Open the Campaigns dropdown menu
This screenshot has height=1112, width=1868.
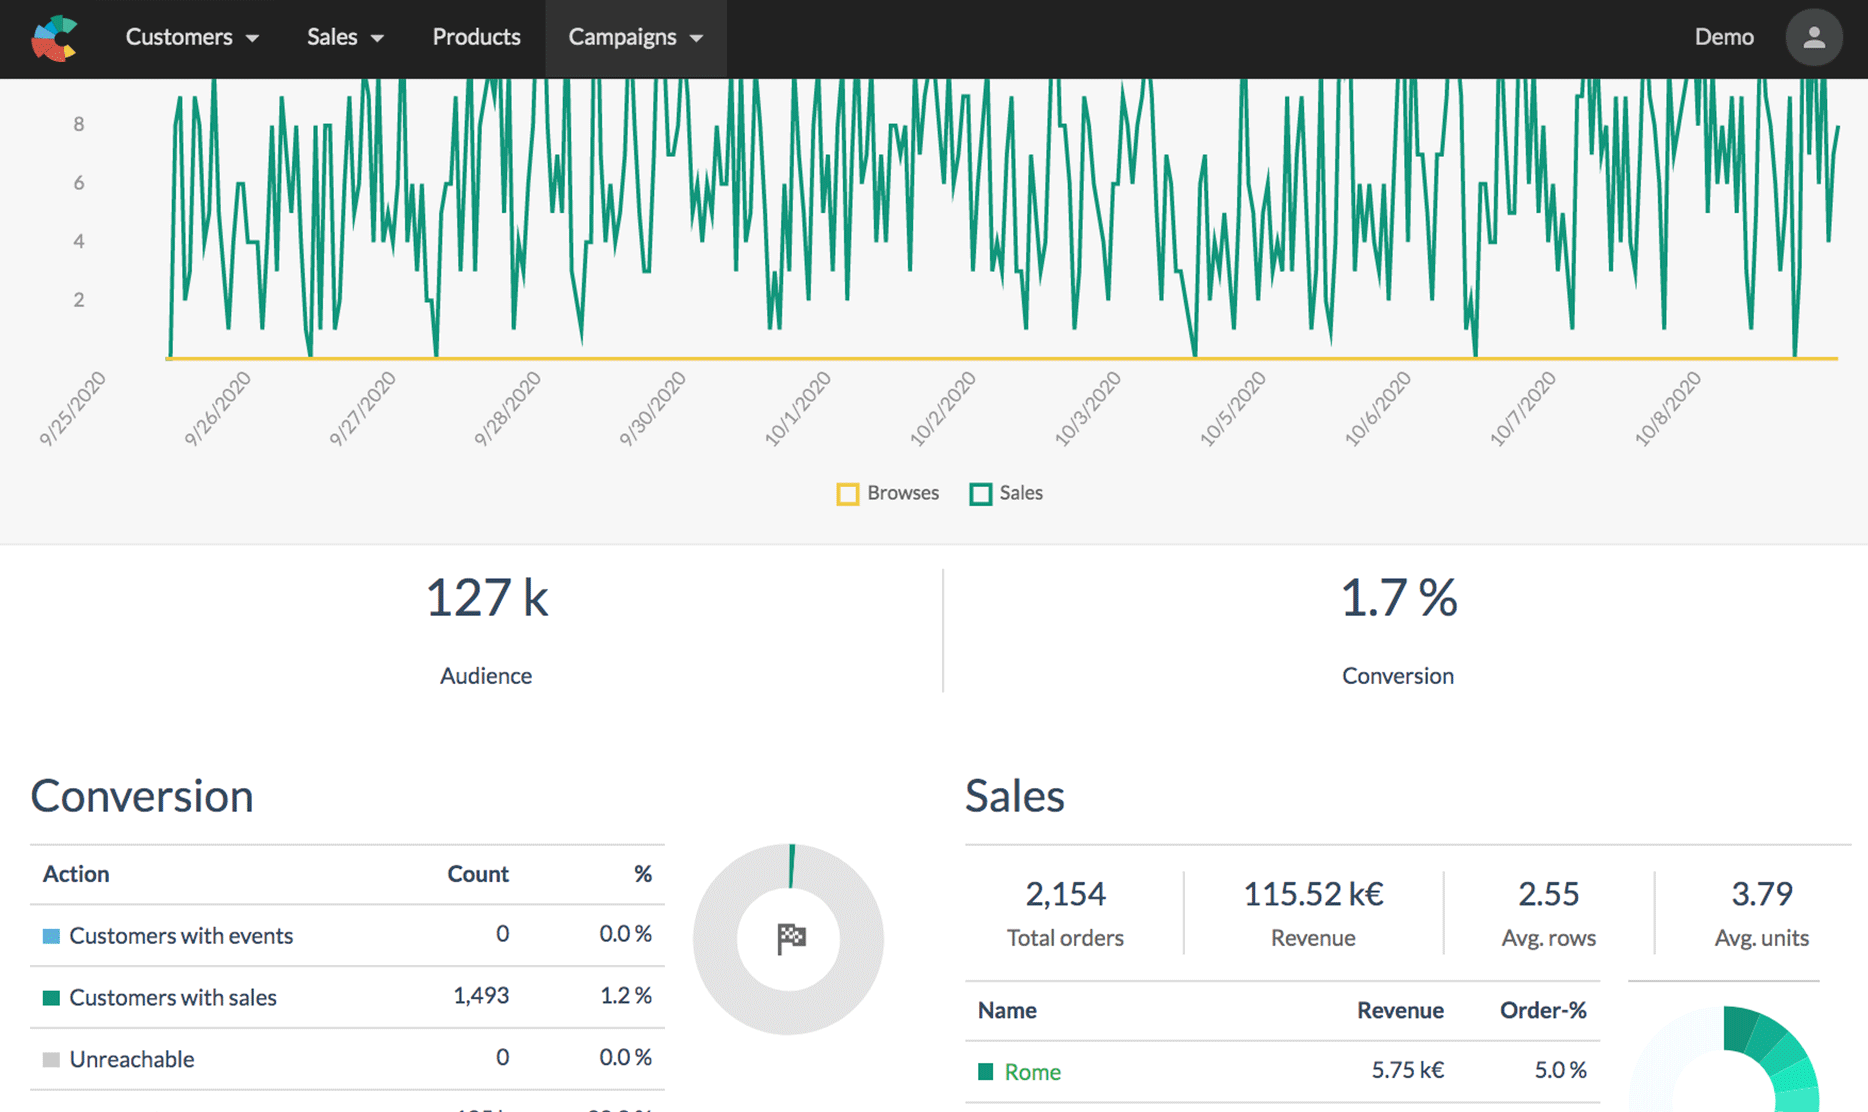[634, 38]
